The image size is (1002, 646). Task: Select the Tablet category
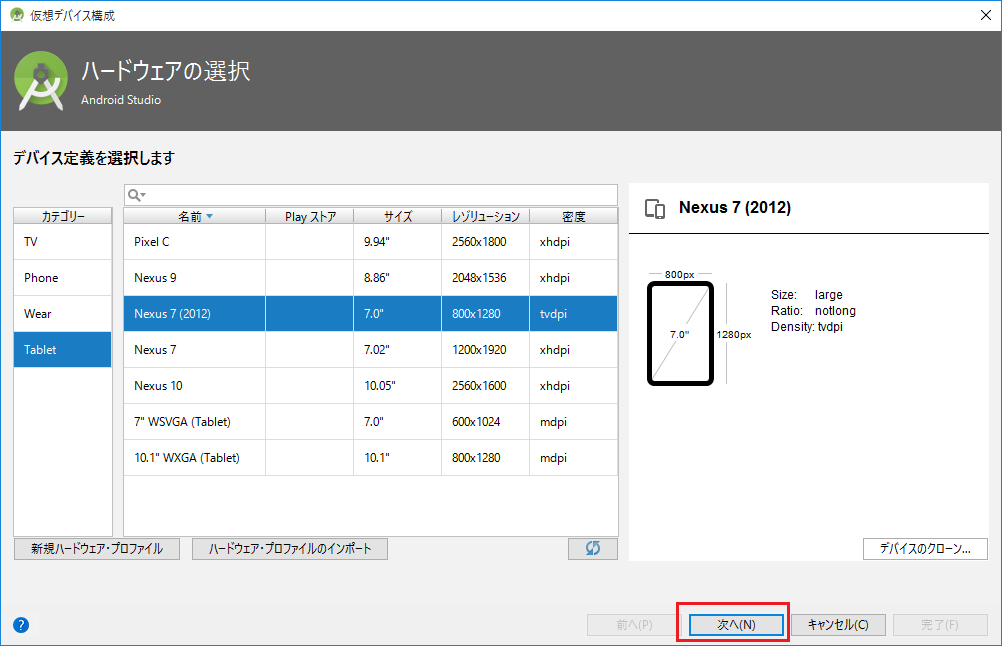[x=63, y=350]
